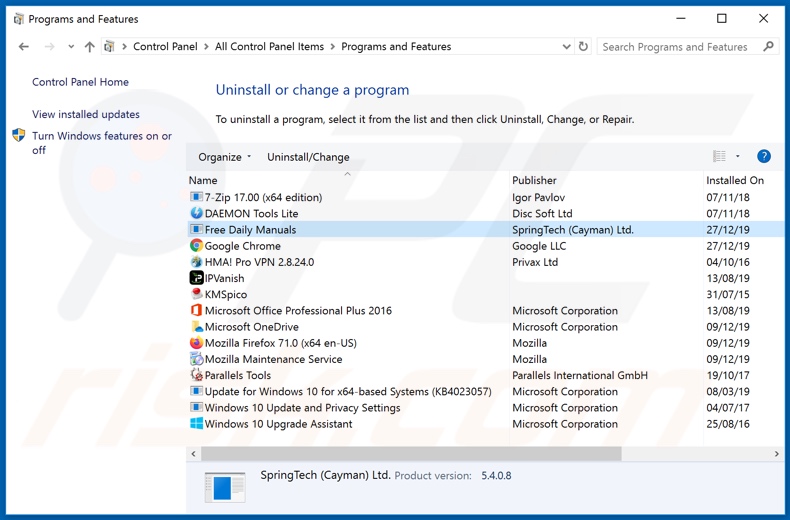Image resolution: width=790 pixels, height=520 pixels.
Task: Click the search magnifier icon
Action: pyautogui.click(x=768, y=46)
